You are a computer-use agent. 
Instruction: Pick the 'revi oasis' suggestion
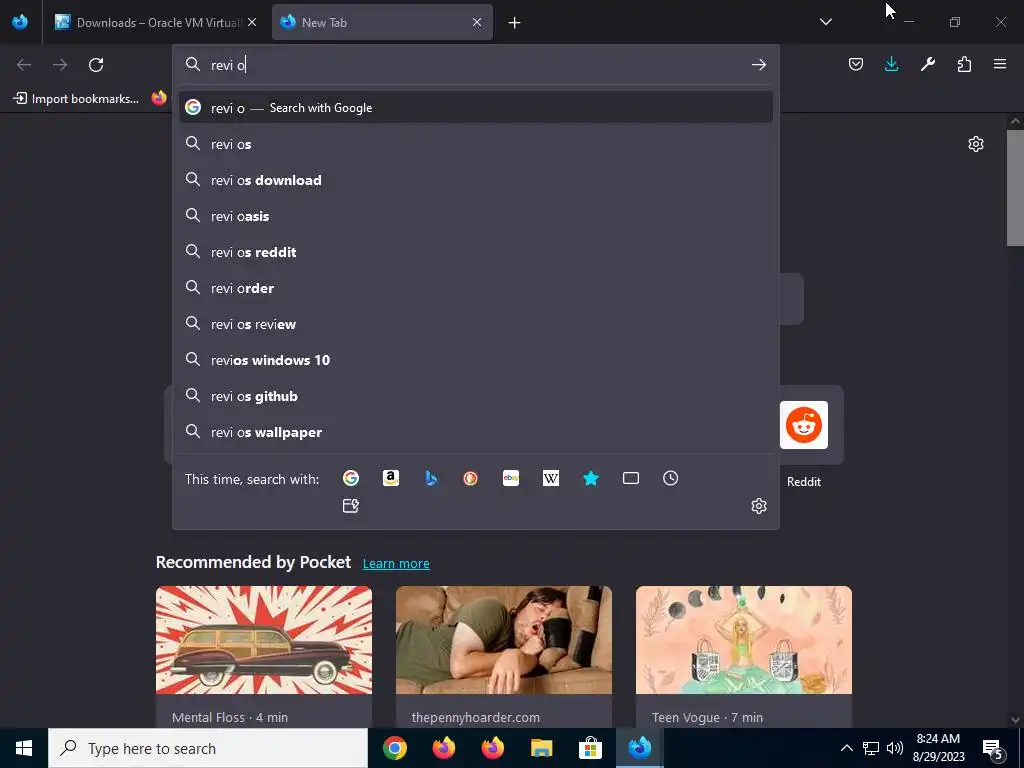pos(475,216)
